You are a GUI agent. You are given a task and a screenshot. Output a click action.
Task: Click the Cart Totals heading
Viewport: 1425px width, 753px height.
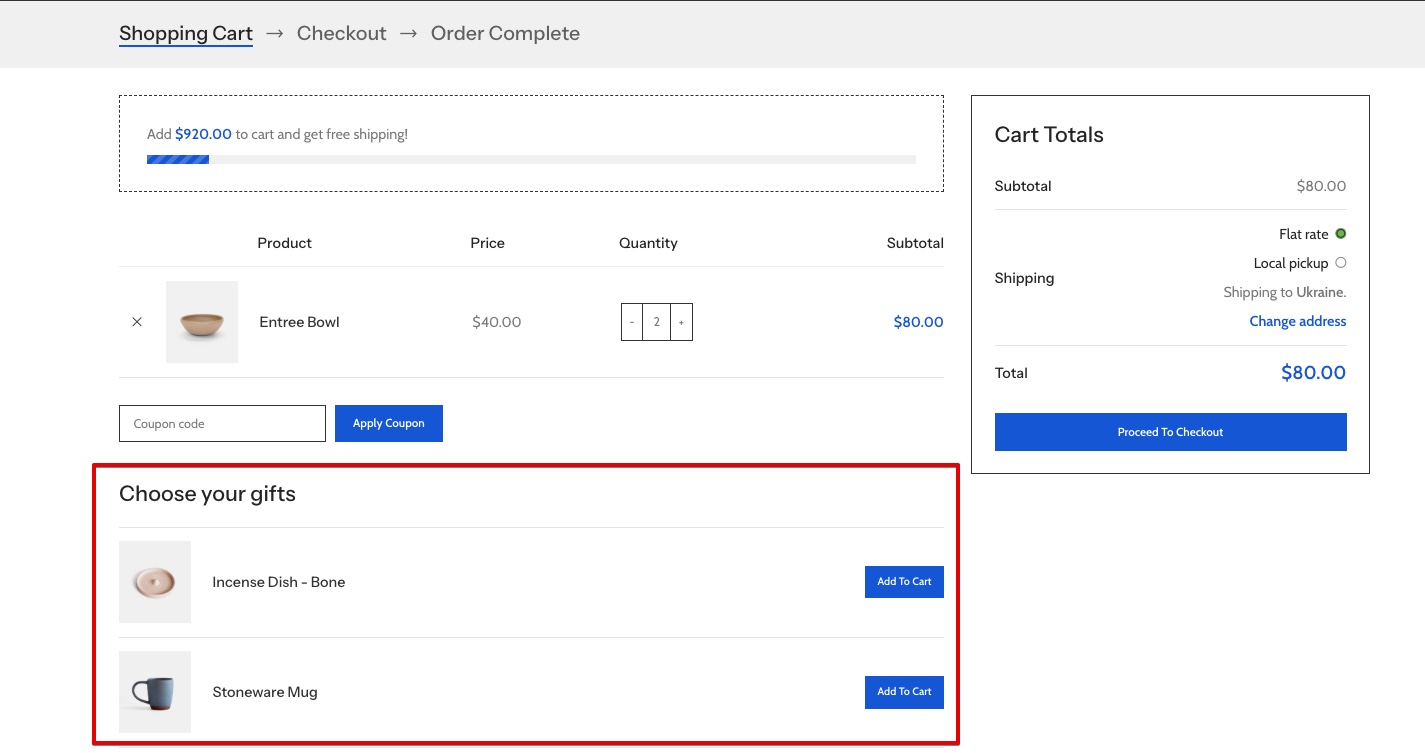pos(1049,135)
